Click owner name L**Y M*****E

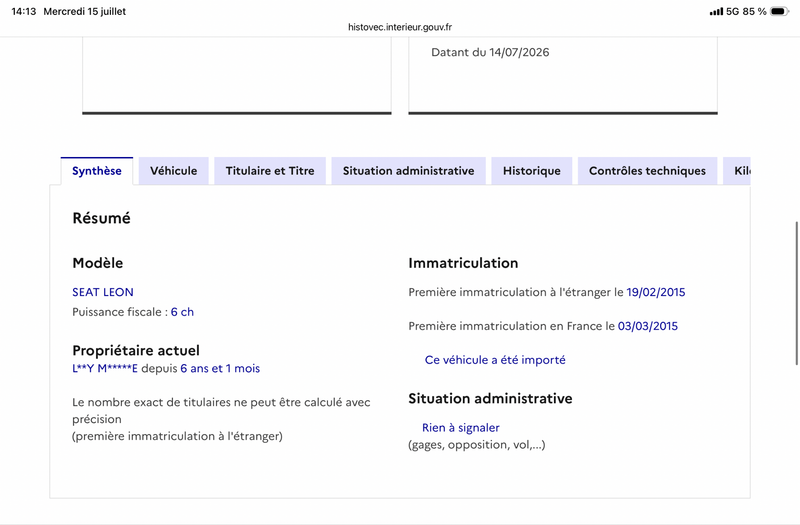(105, 368)
